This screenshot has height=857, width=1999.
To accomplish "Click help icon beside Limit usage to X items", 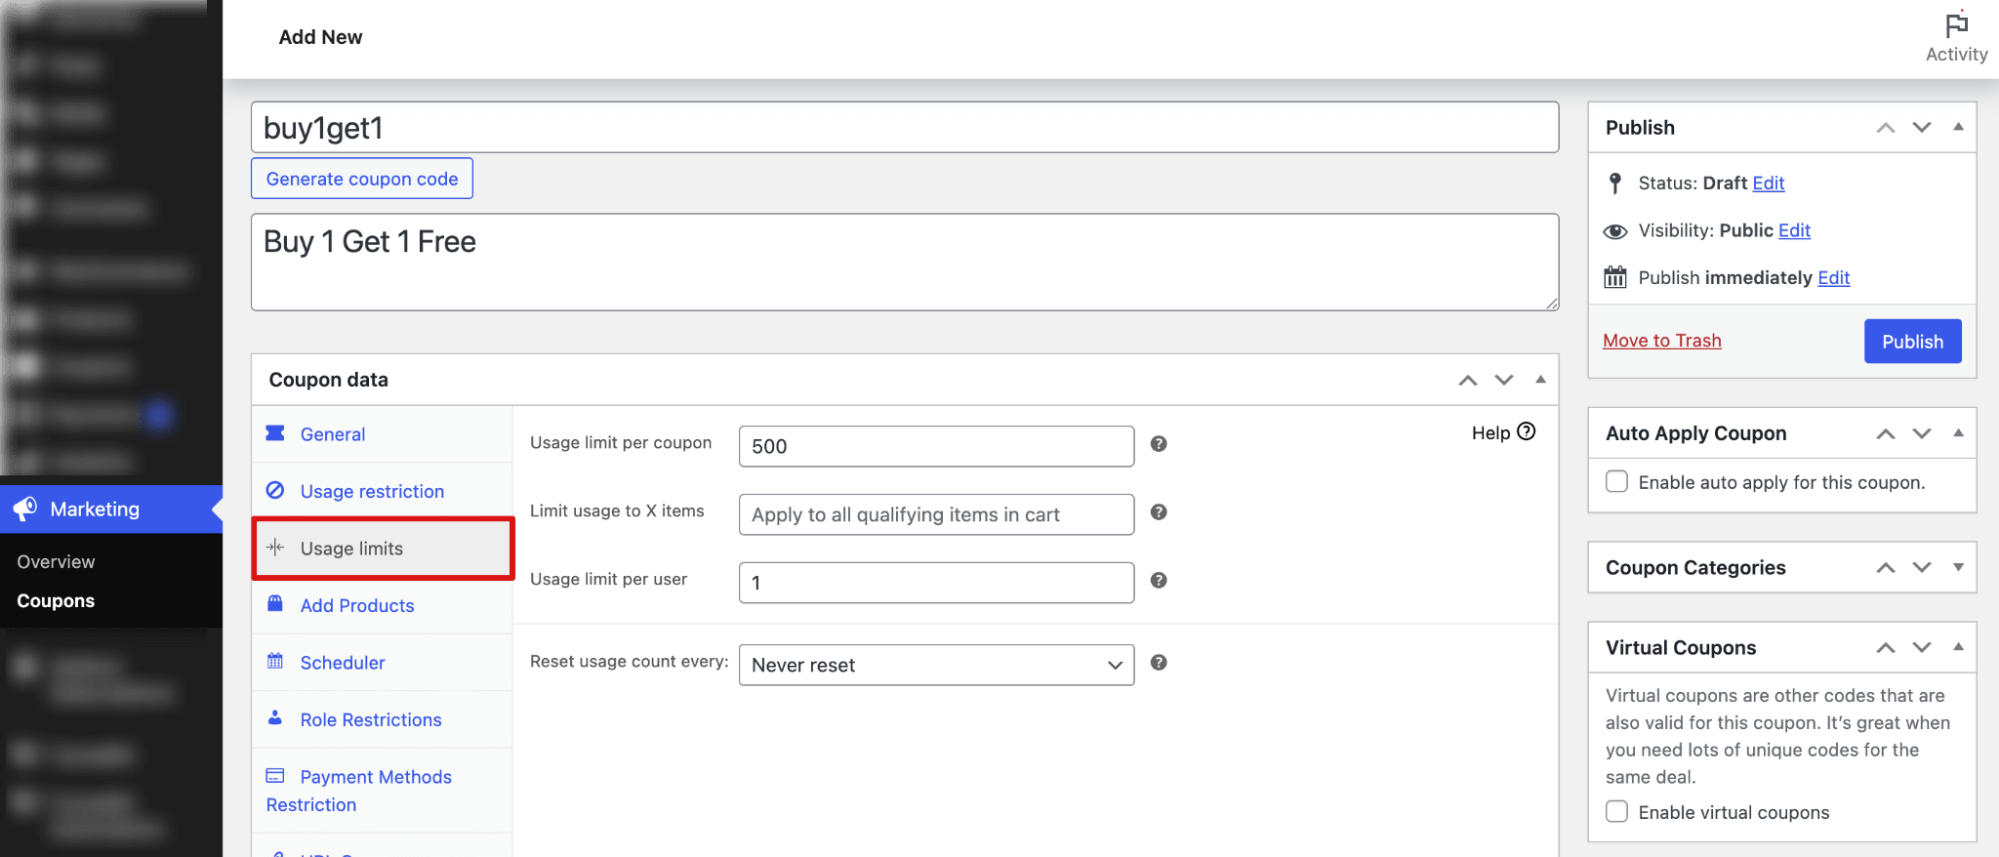I will [x=1158, y=512].
